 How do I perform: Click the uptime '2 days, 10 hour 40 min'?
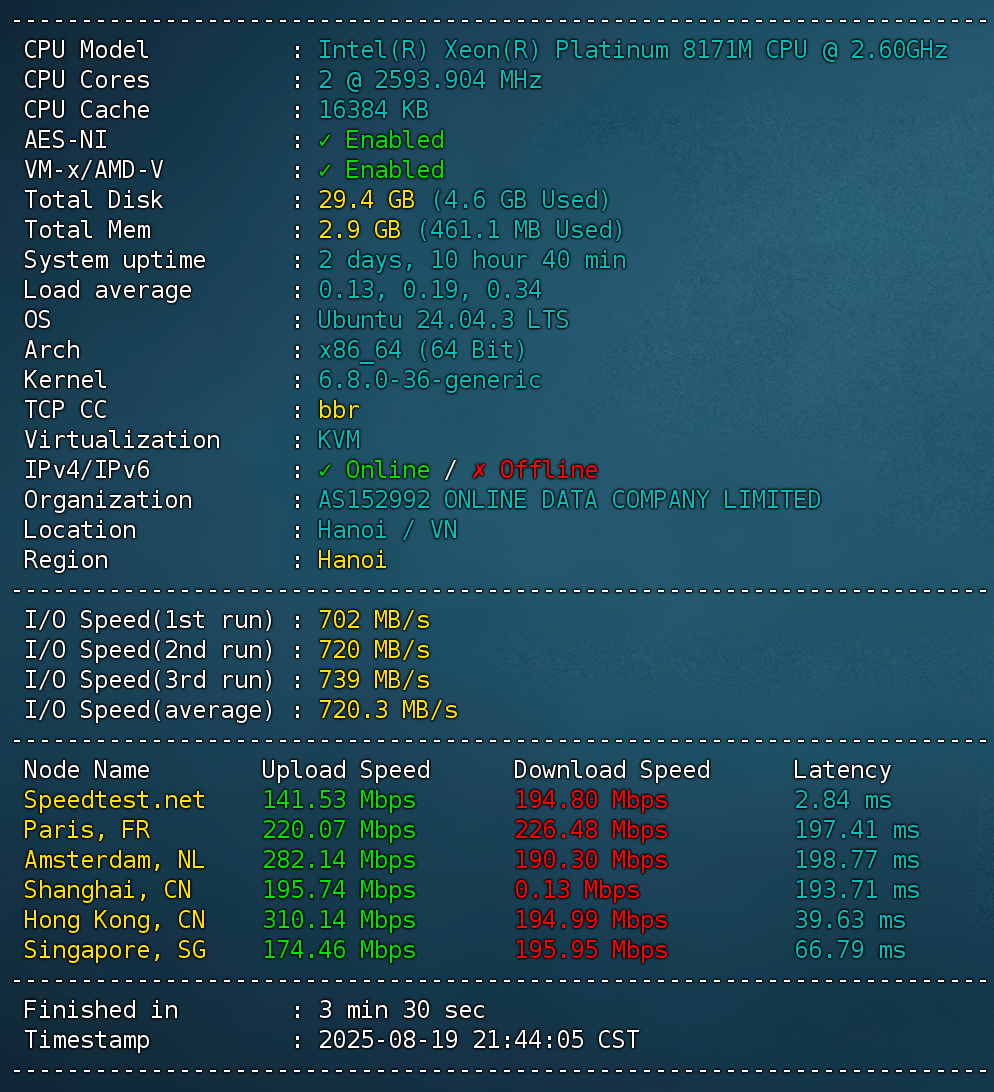coord(472,260)
